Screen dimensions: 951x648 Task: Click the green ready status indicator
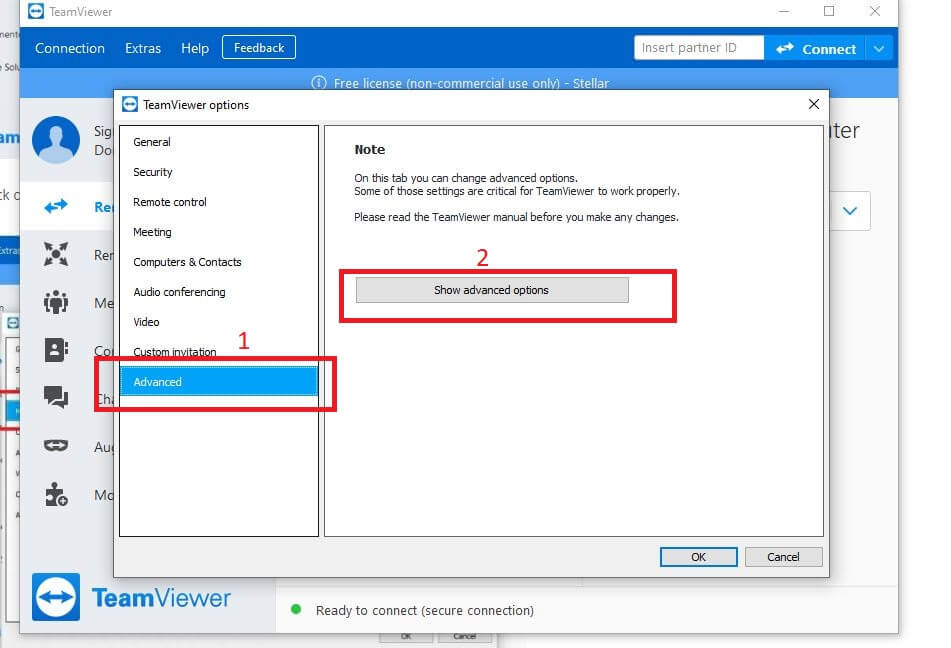pos(296,609)
